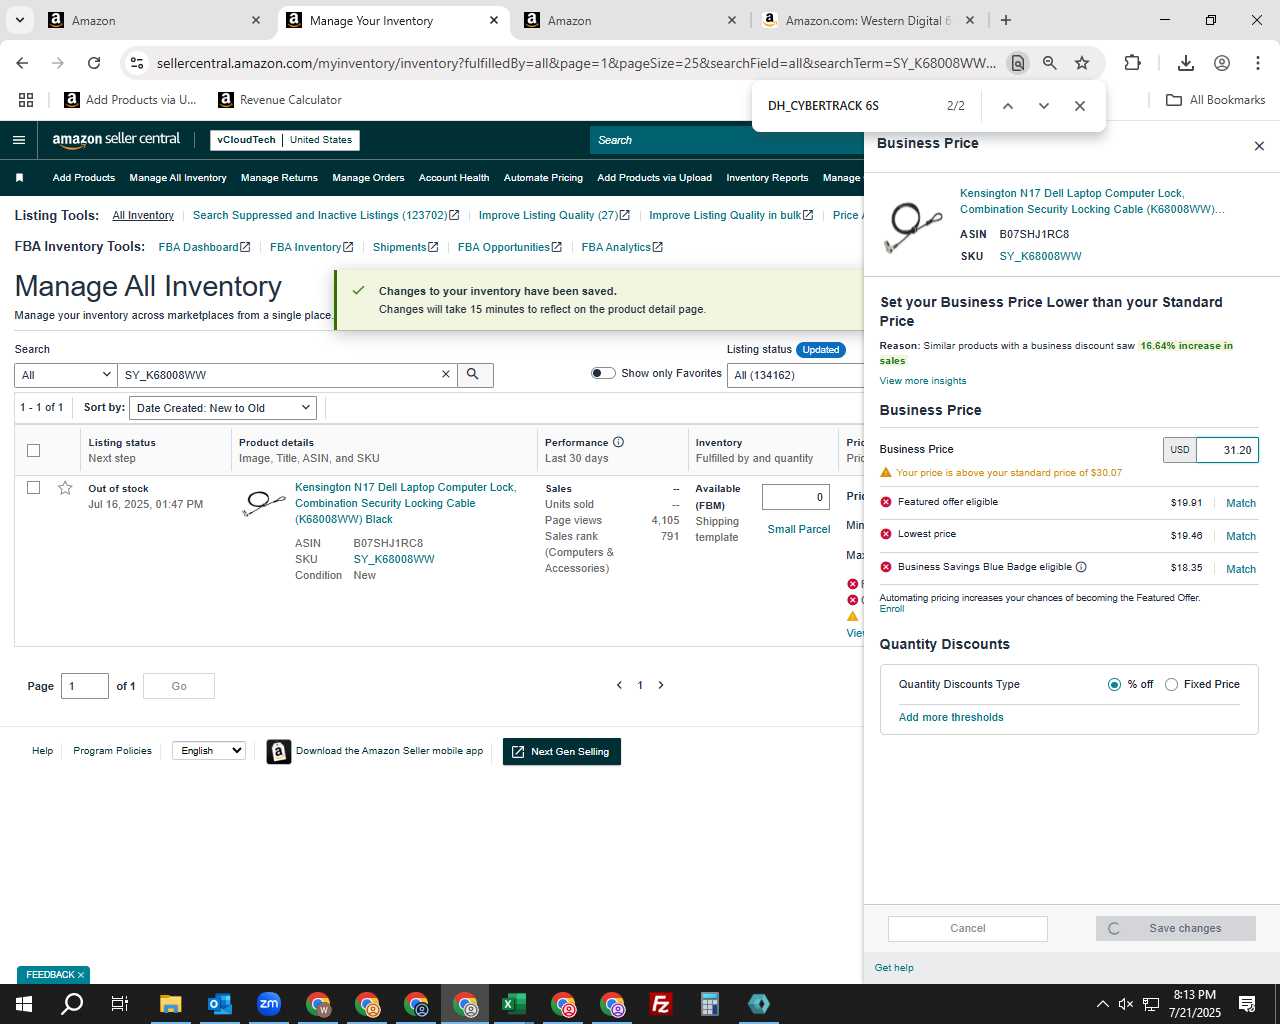Click Cancel in Business Price panel
The width and height of the screenshot is (1280, 1024).
(968, 928)
